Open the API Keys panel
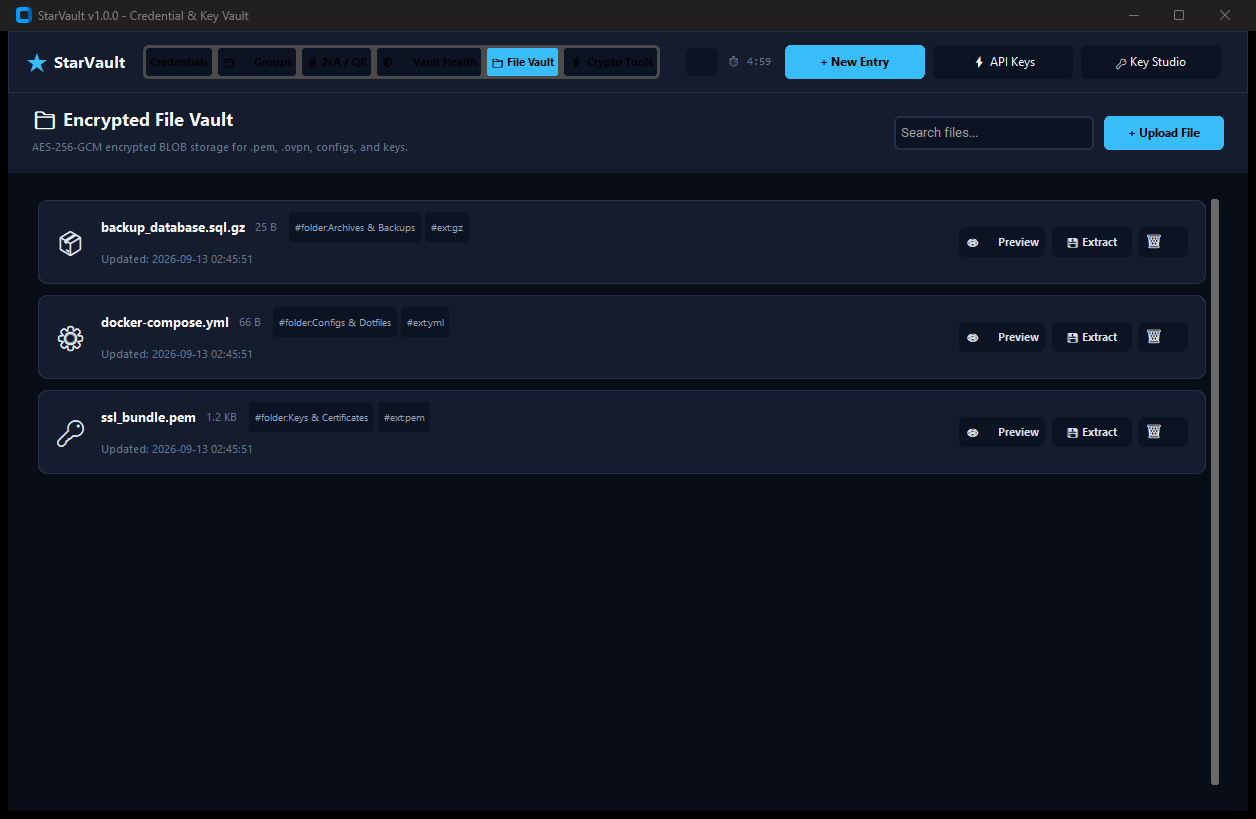 (x=1003, y=62)
